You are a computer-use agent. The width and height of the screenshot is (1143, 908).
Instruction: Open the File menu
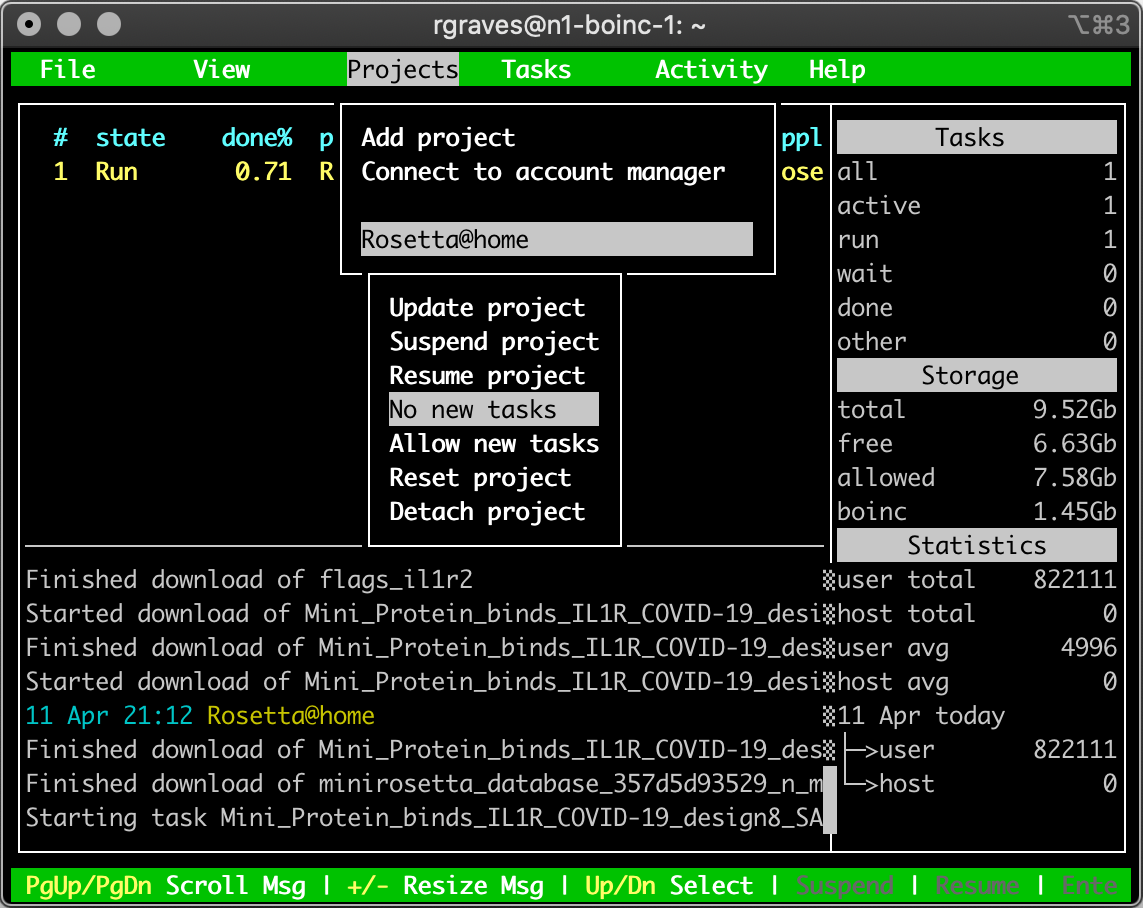[67, 70]
